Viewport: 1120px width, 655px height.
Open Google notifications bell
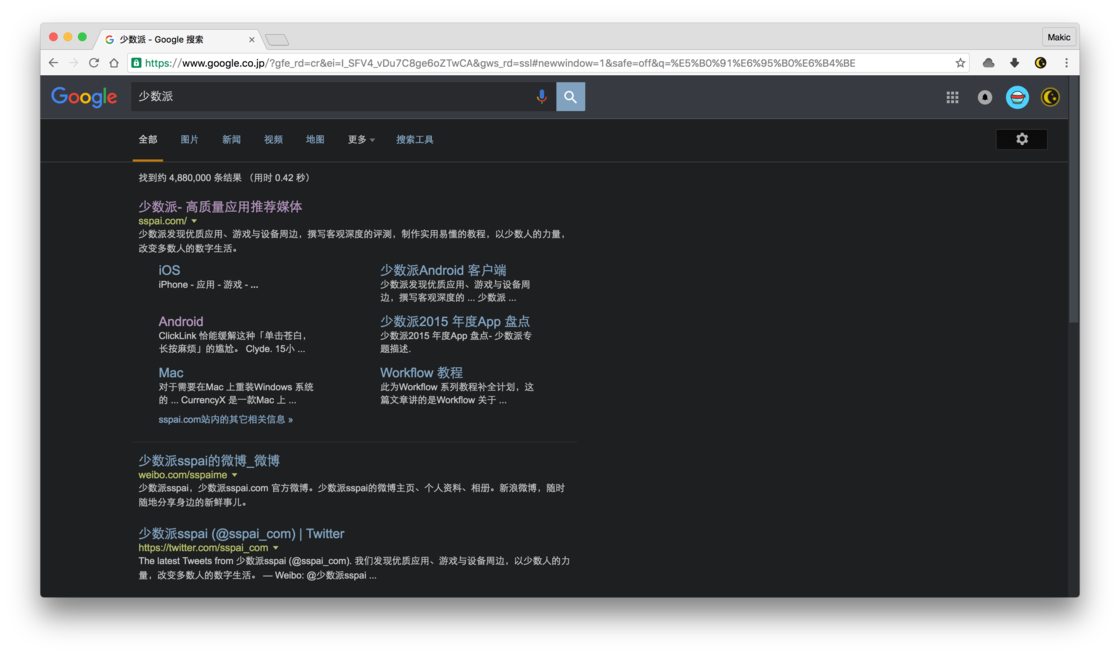pos(985,97)
